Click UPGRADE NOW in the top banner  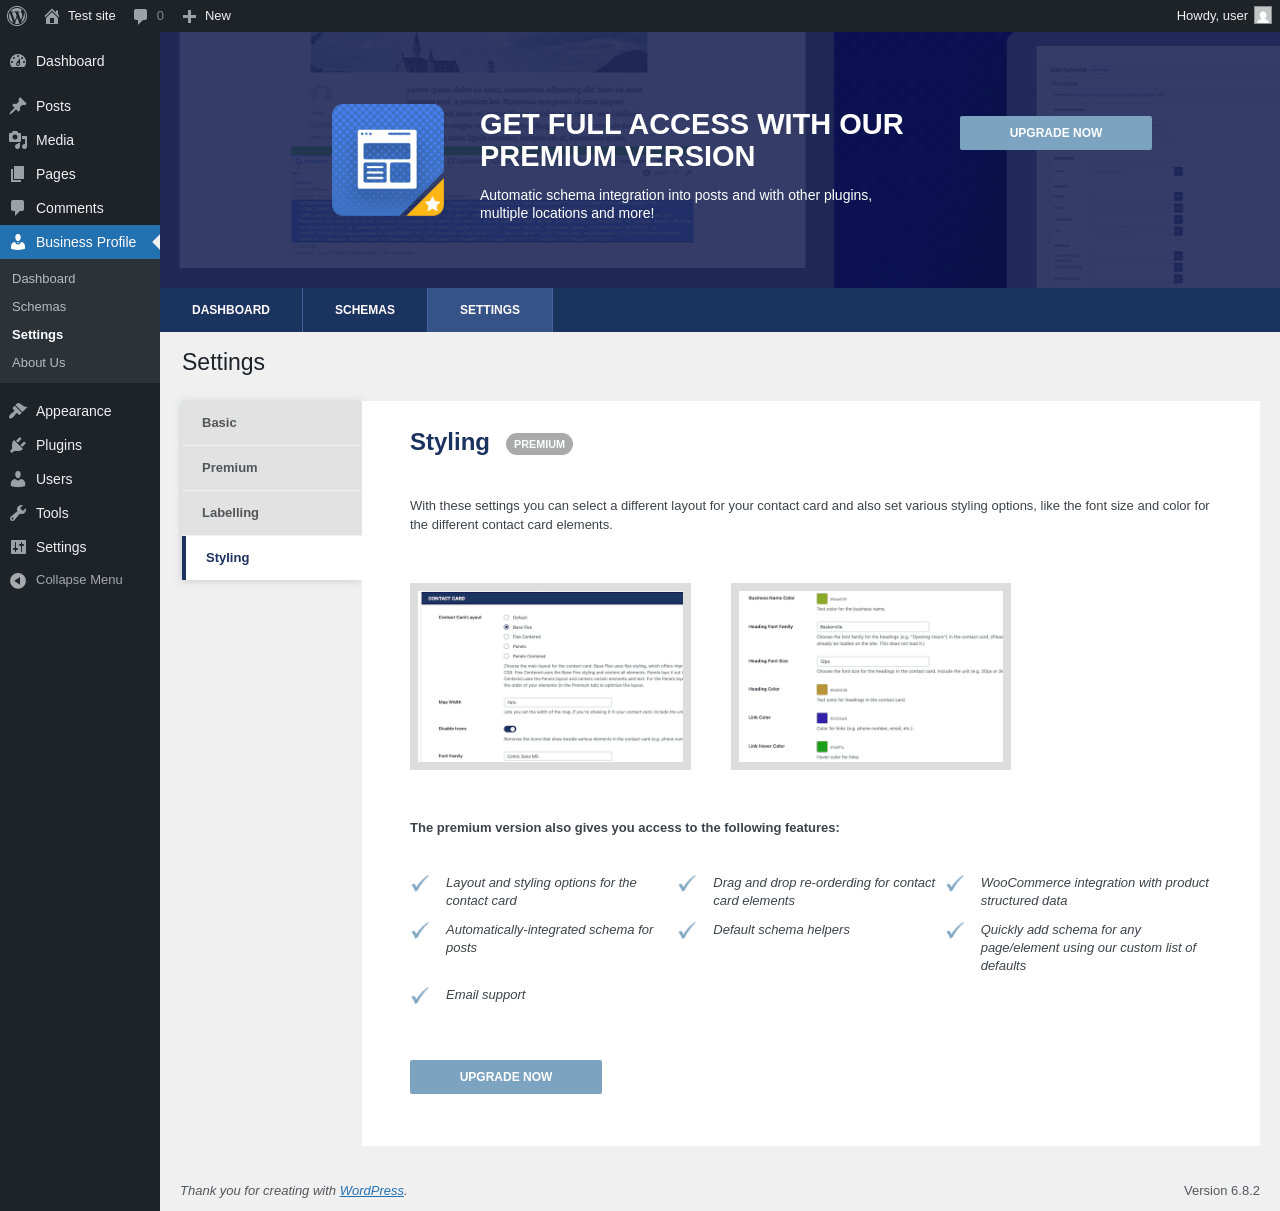click(x=1056, y=133)
